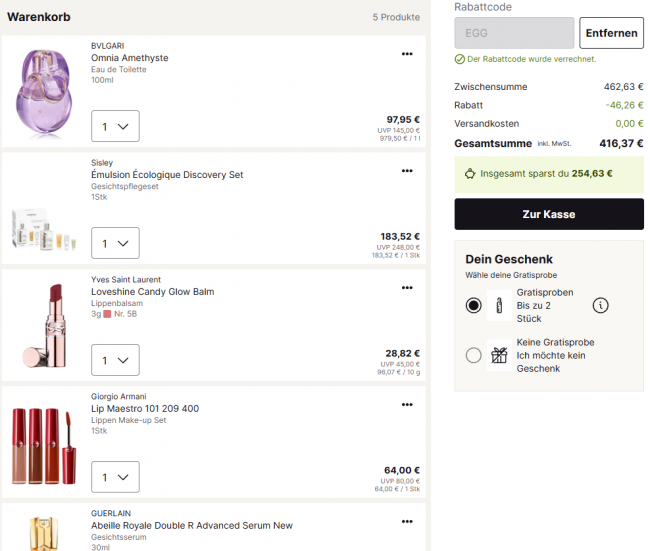Open Omnia Amethyste product link
Image resolution: width=650 pixels, height=551 pixels.
[x=130, y=58]
